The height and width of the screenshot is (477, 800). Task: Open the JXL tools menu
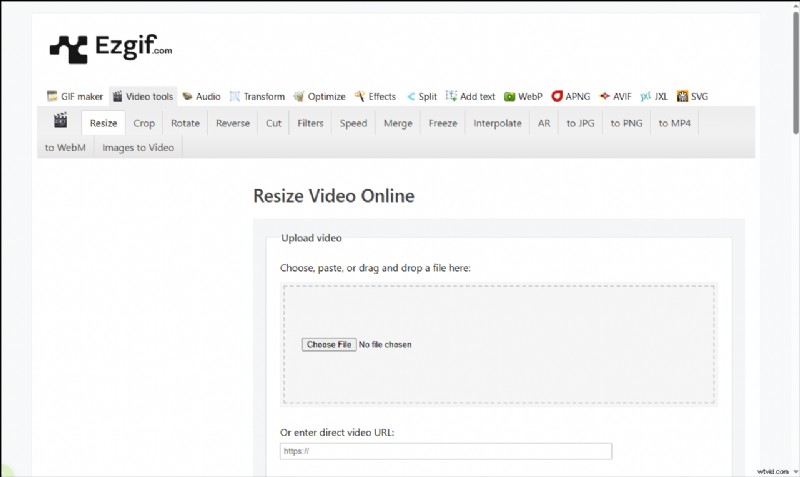[654, 96]
